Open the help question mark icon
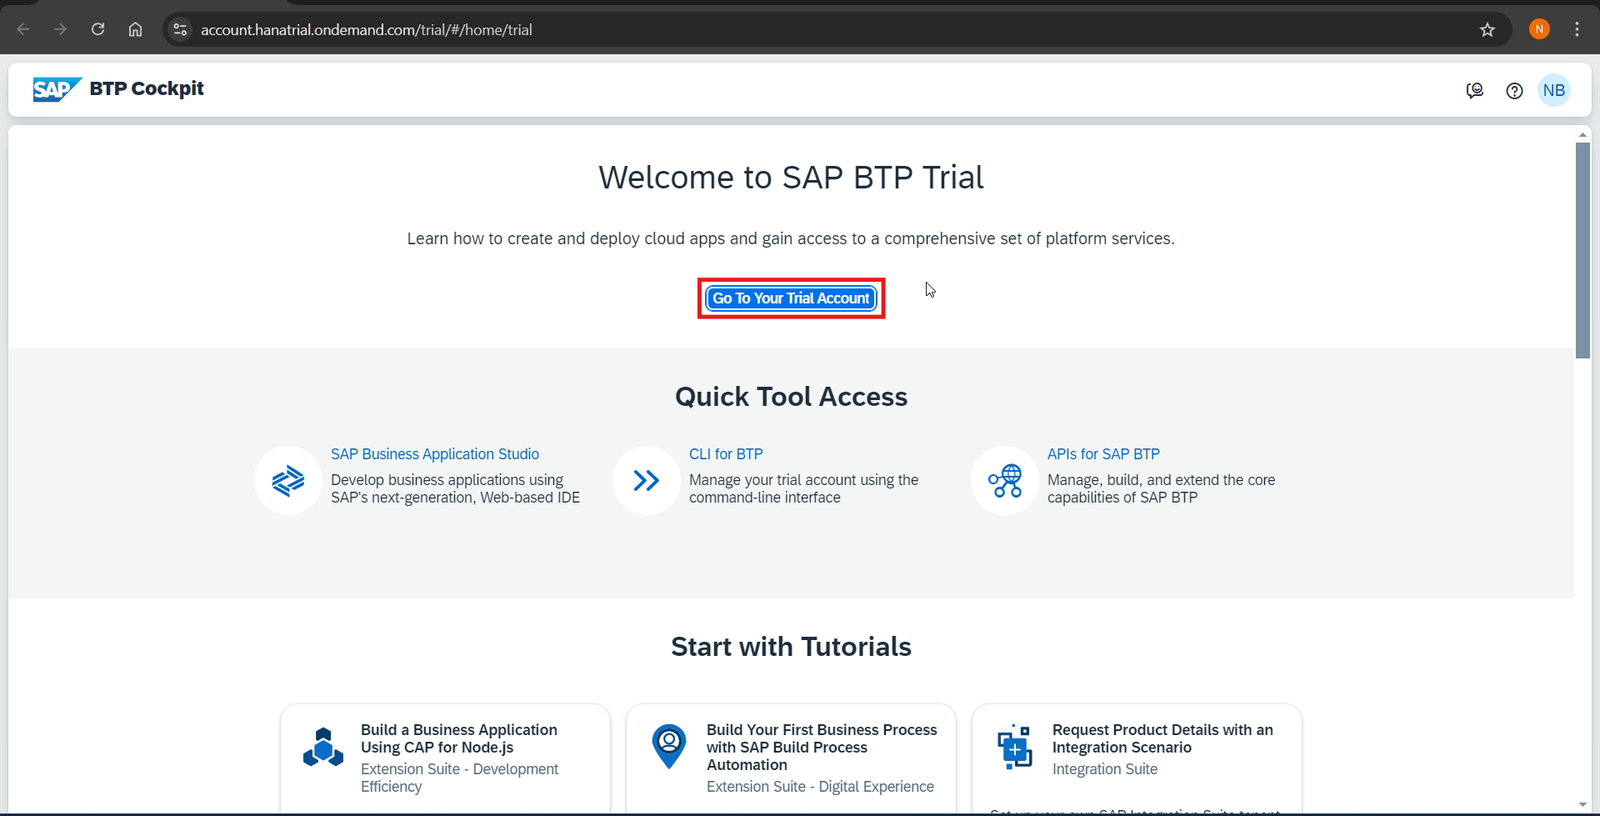The width and height of the screenshot is (1600, 816). click(1514, 90)
